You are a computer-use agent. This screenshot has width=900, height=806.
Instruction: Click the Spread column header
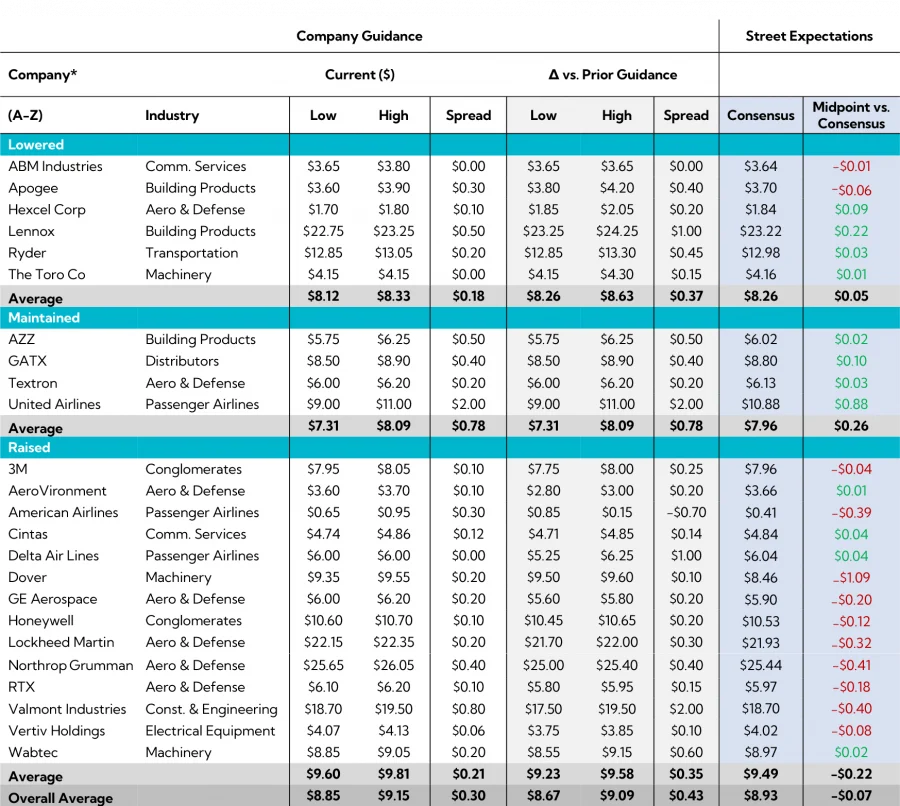(x=467, y=115)
